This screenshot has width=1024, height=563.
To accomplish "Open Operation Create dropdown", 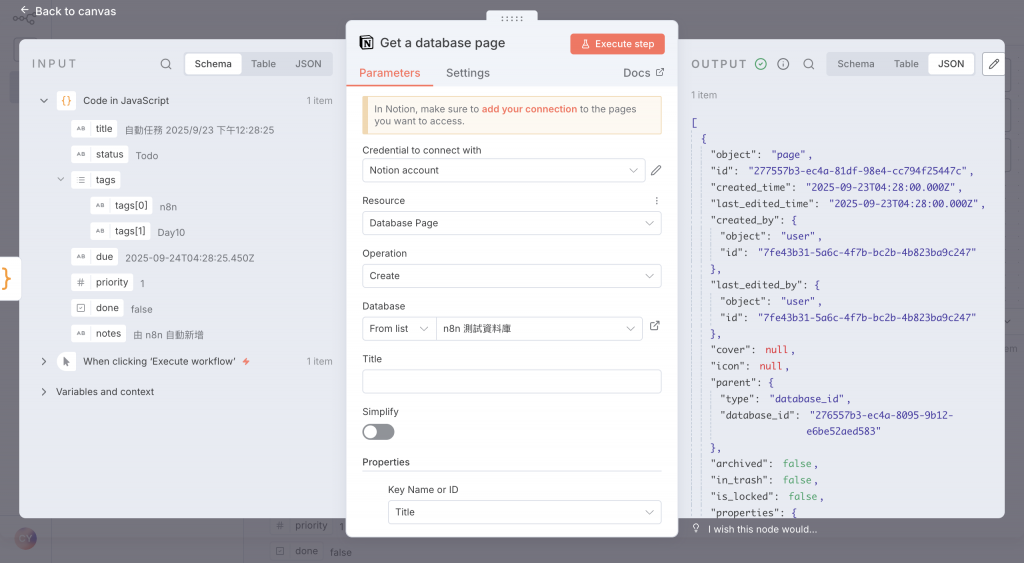I will pyautogui.click(x=511, y=276).
